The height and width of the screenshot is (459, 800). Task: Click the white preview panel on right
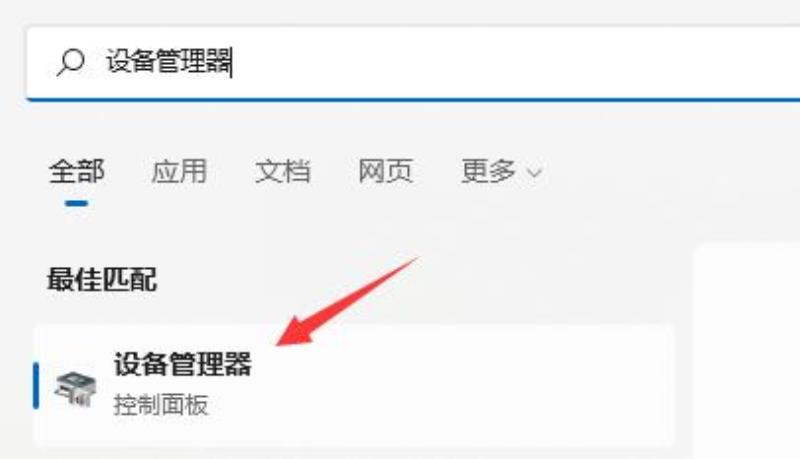tap(747, 352)
